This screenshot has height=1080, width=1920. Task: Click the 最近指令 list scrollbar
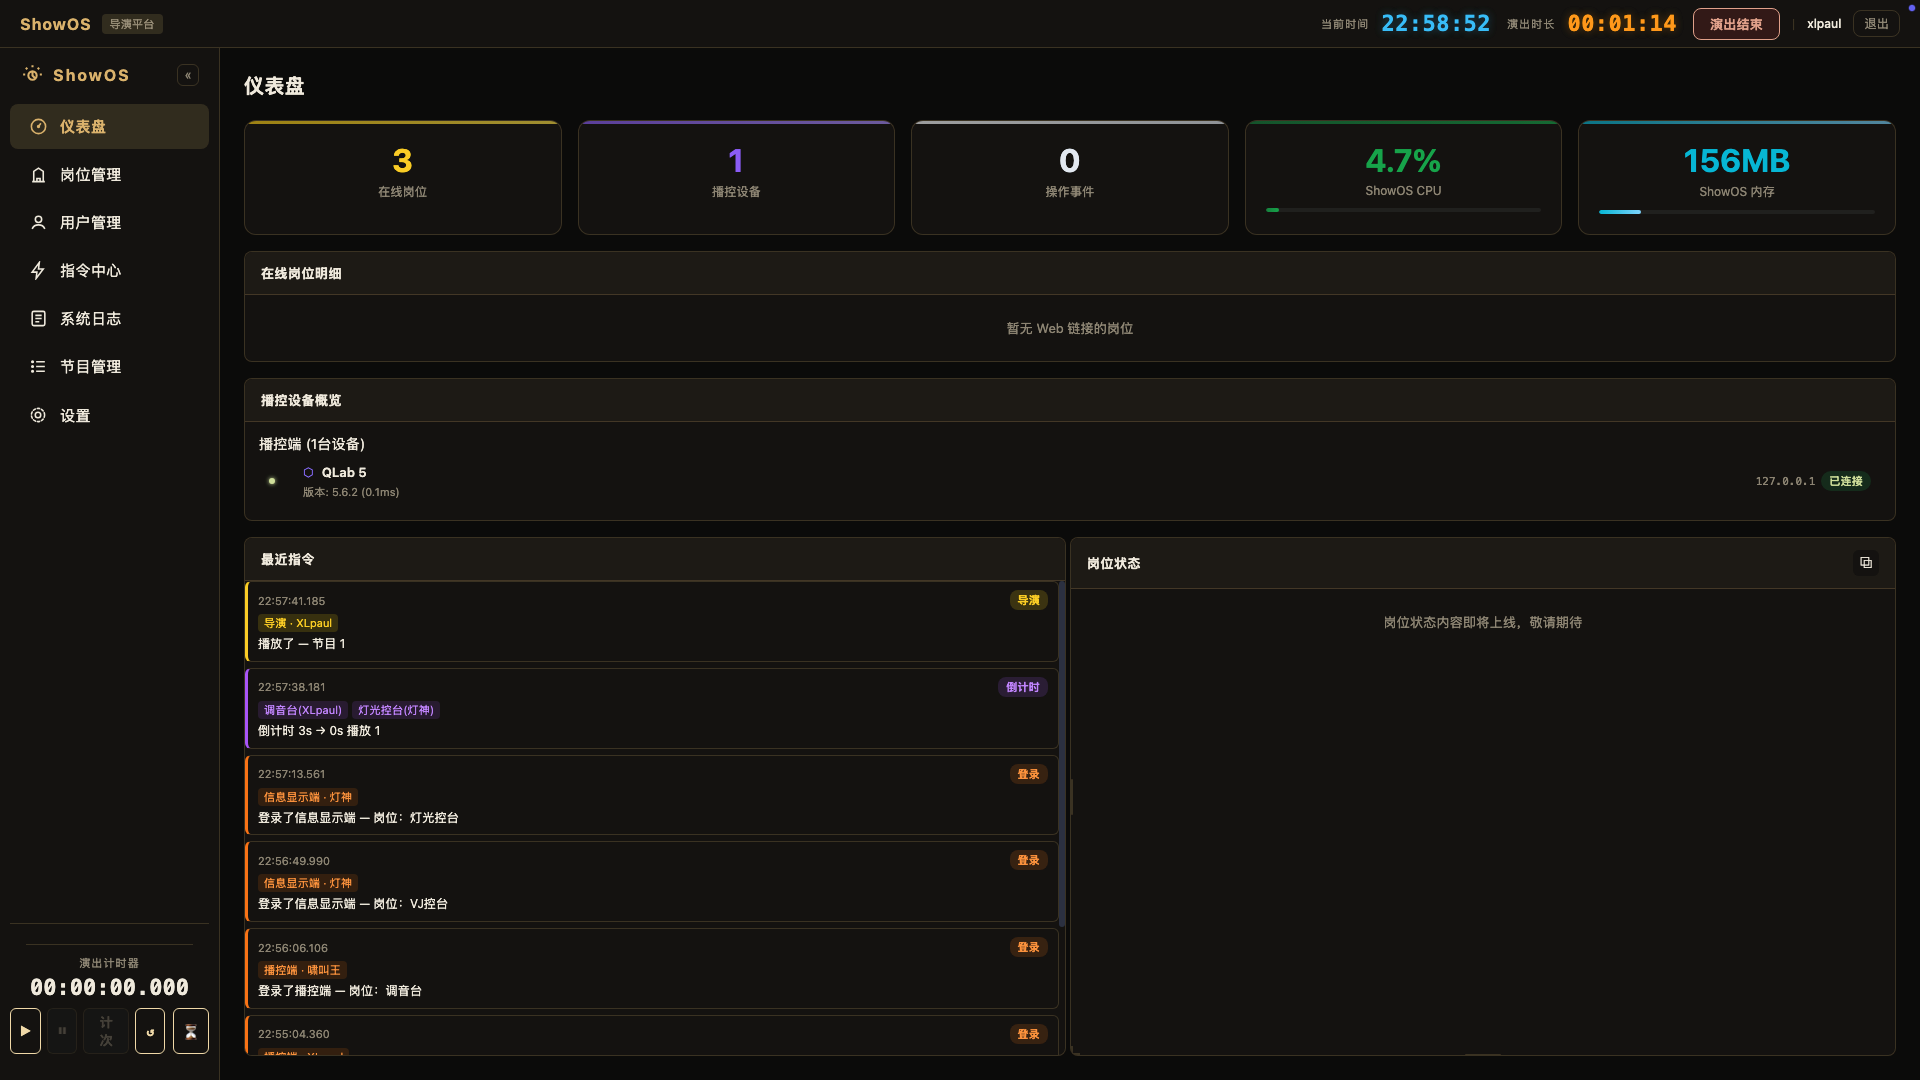[1062, 755]
